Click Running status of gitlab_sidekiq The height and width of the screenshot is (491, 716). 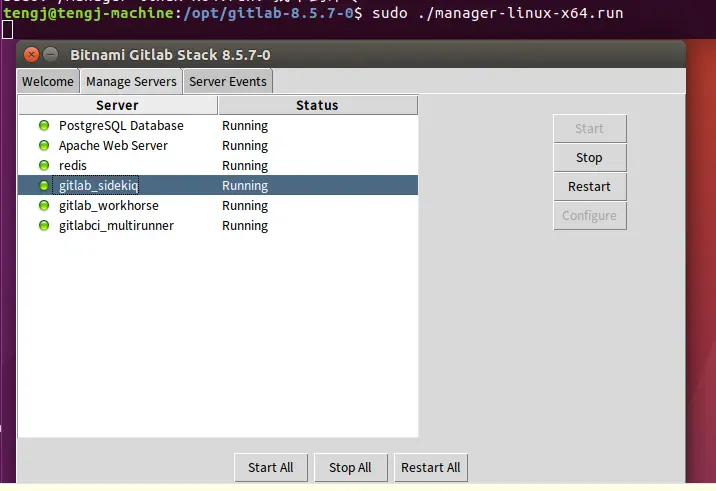tap(245, 186)
